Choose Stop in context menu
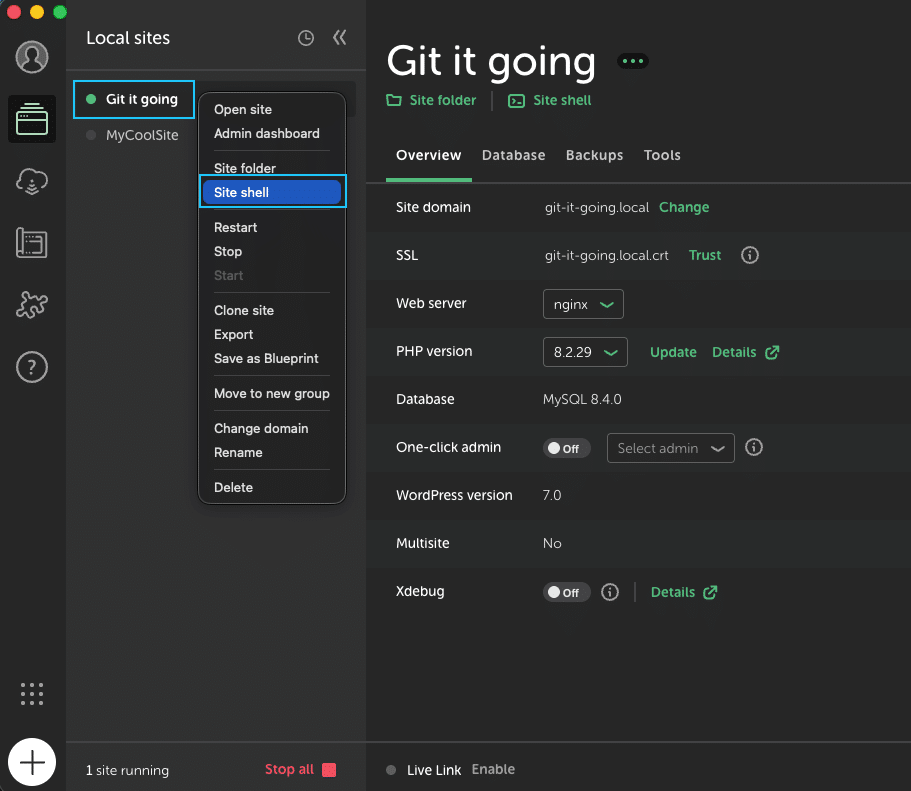This screenshot has height=791, width=911. [228, 252]
